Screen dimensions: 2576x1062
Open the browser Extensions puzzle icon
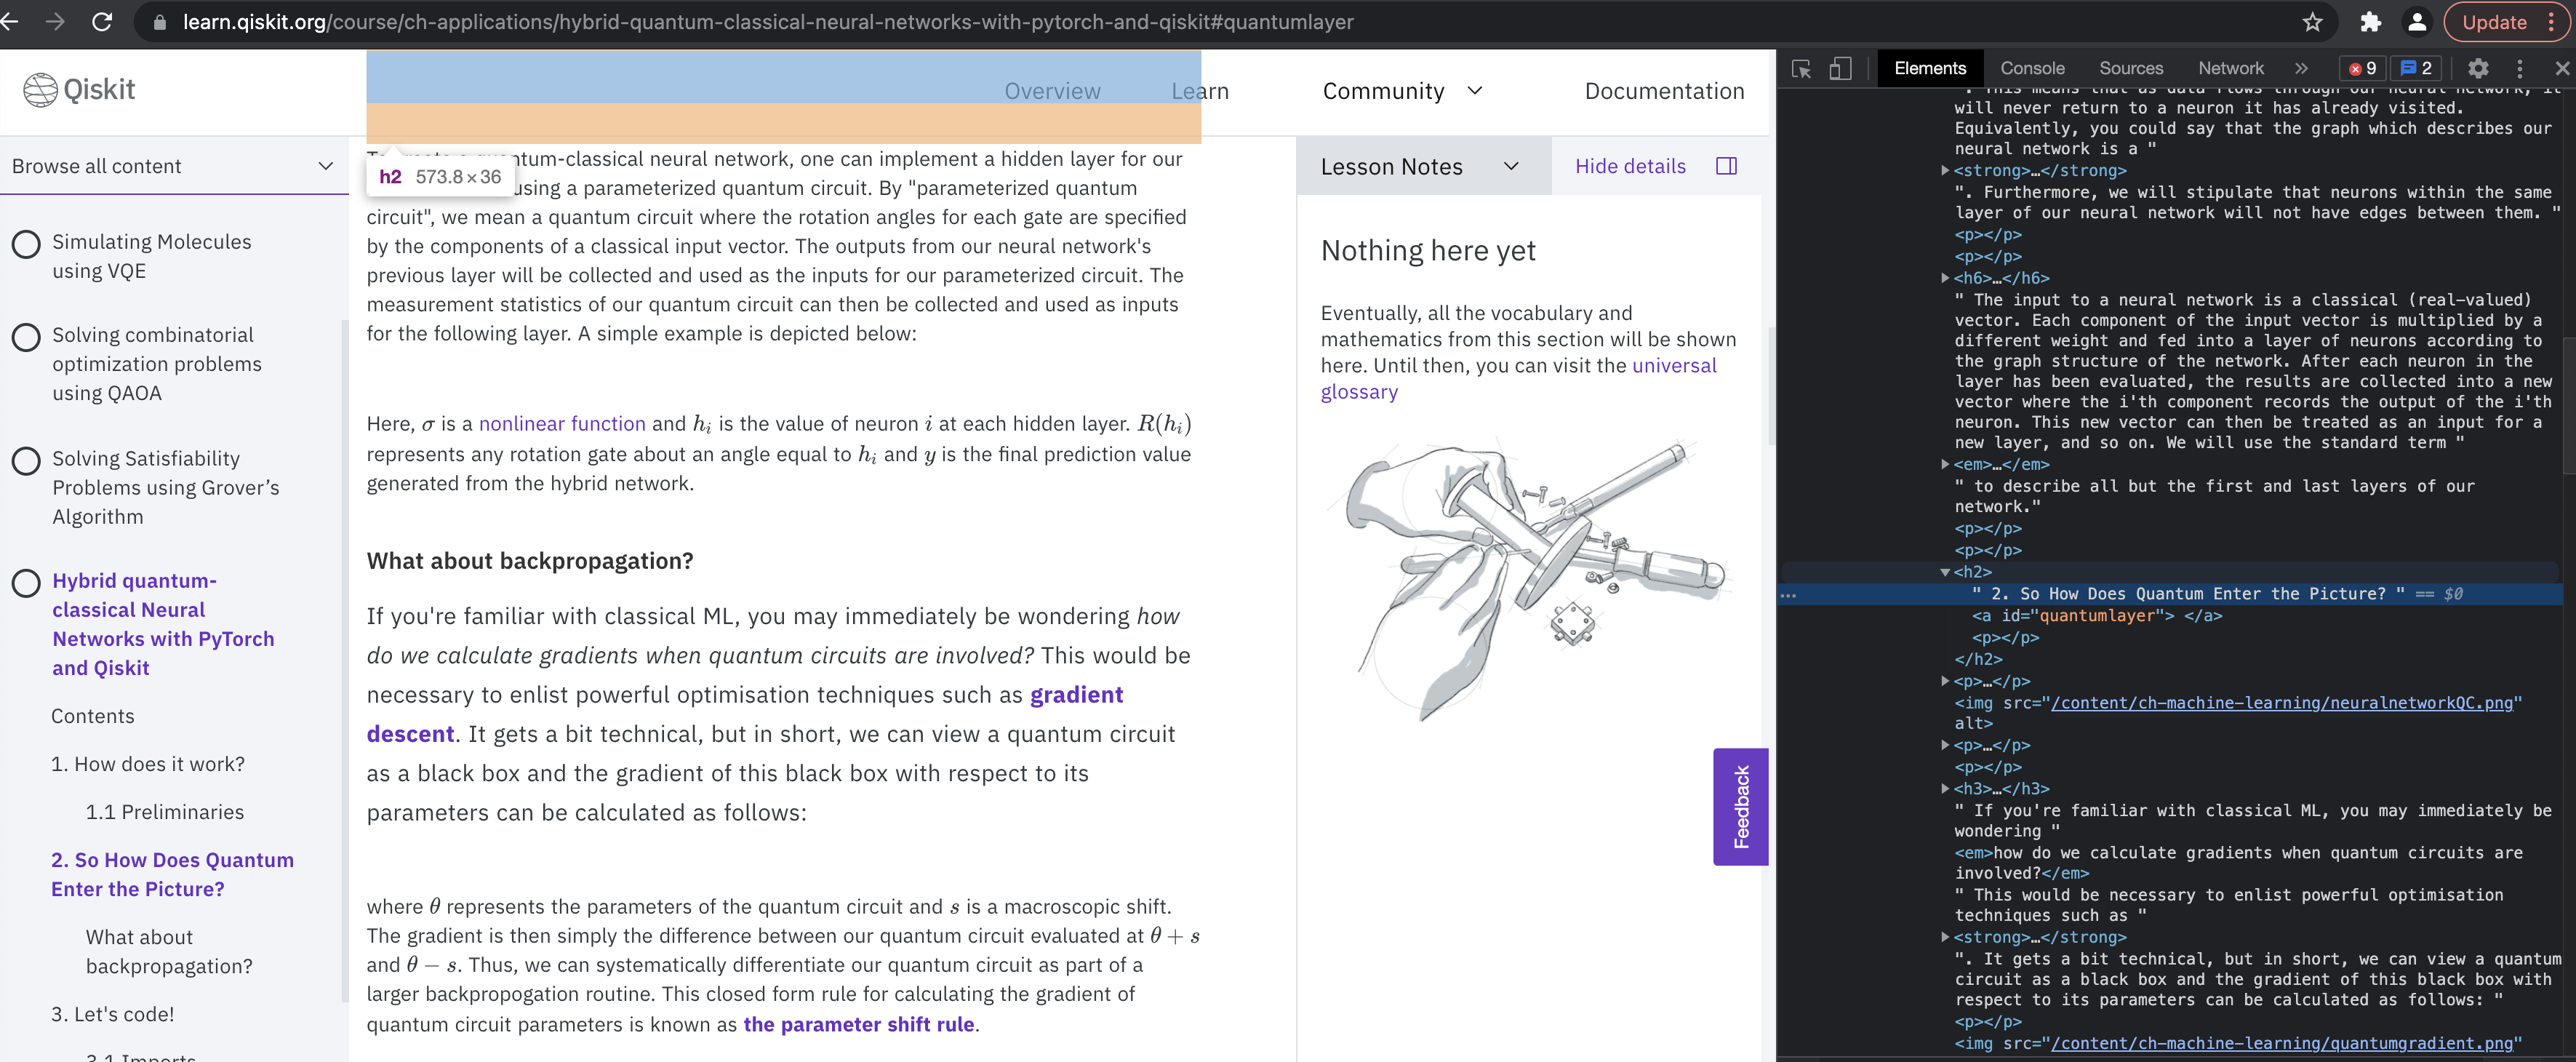[2369, 22]
